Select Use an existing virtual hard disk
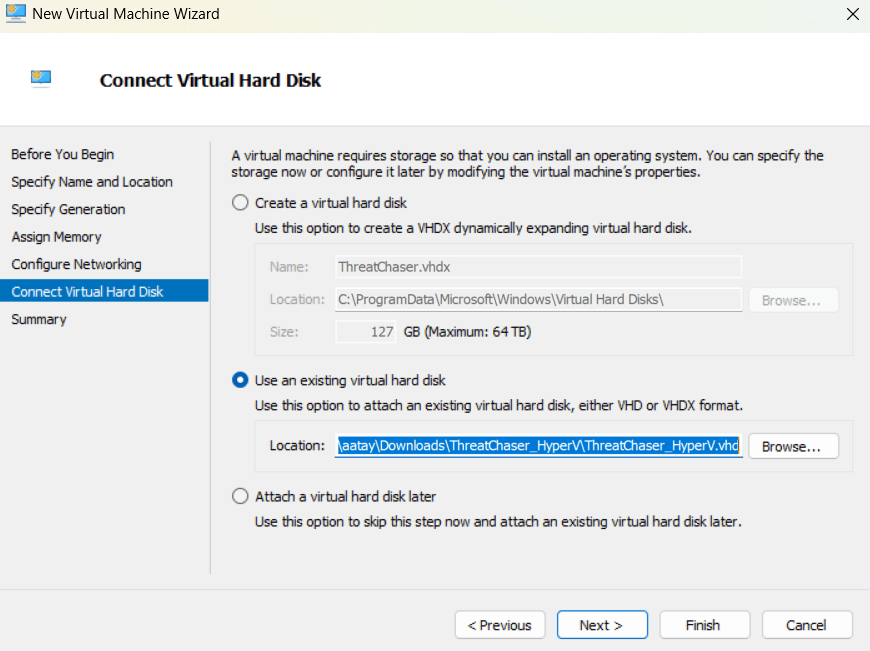The width and height of the screenshot is (870, 651). (x=240, y=381)
